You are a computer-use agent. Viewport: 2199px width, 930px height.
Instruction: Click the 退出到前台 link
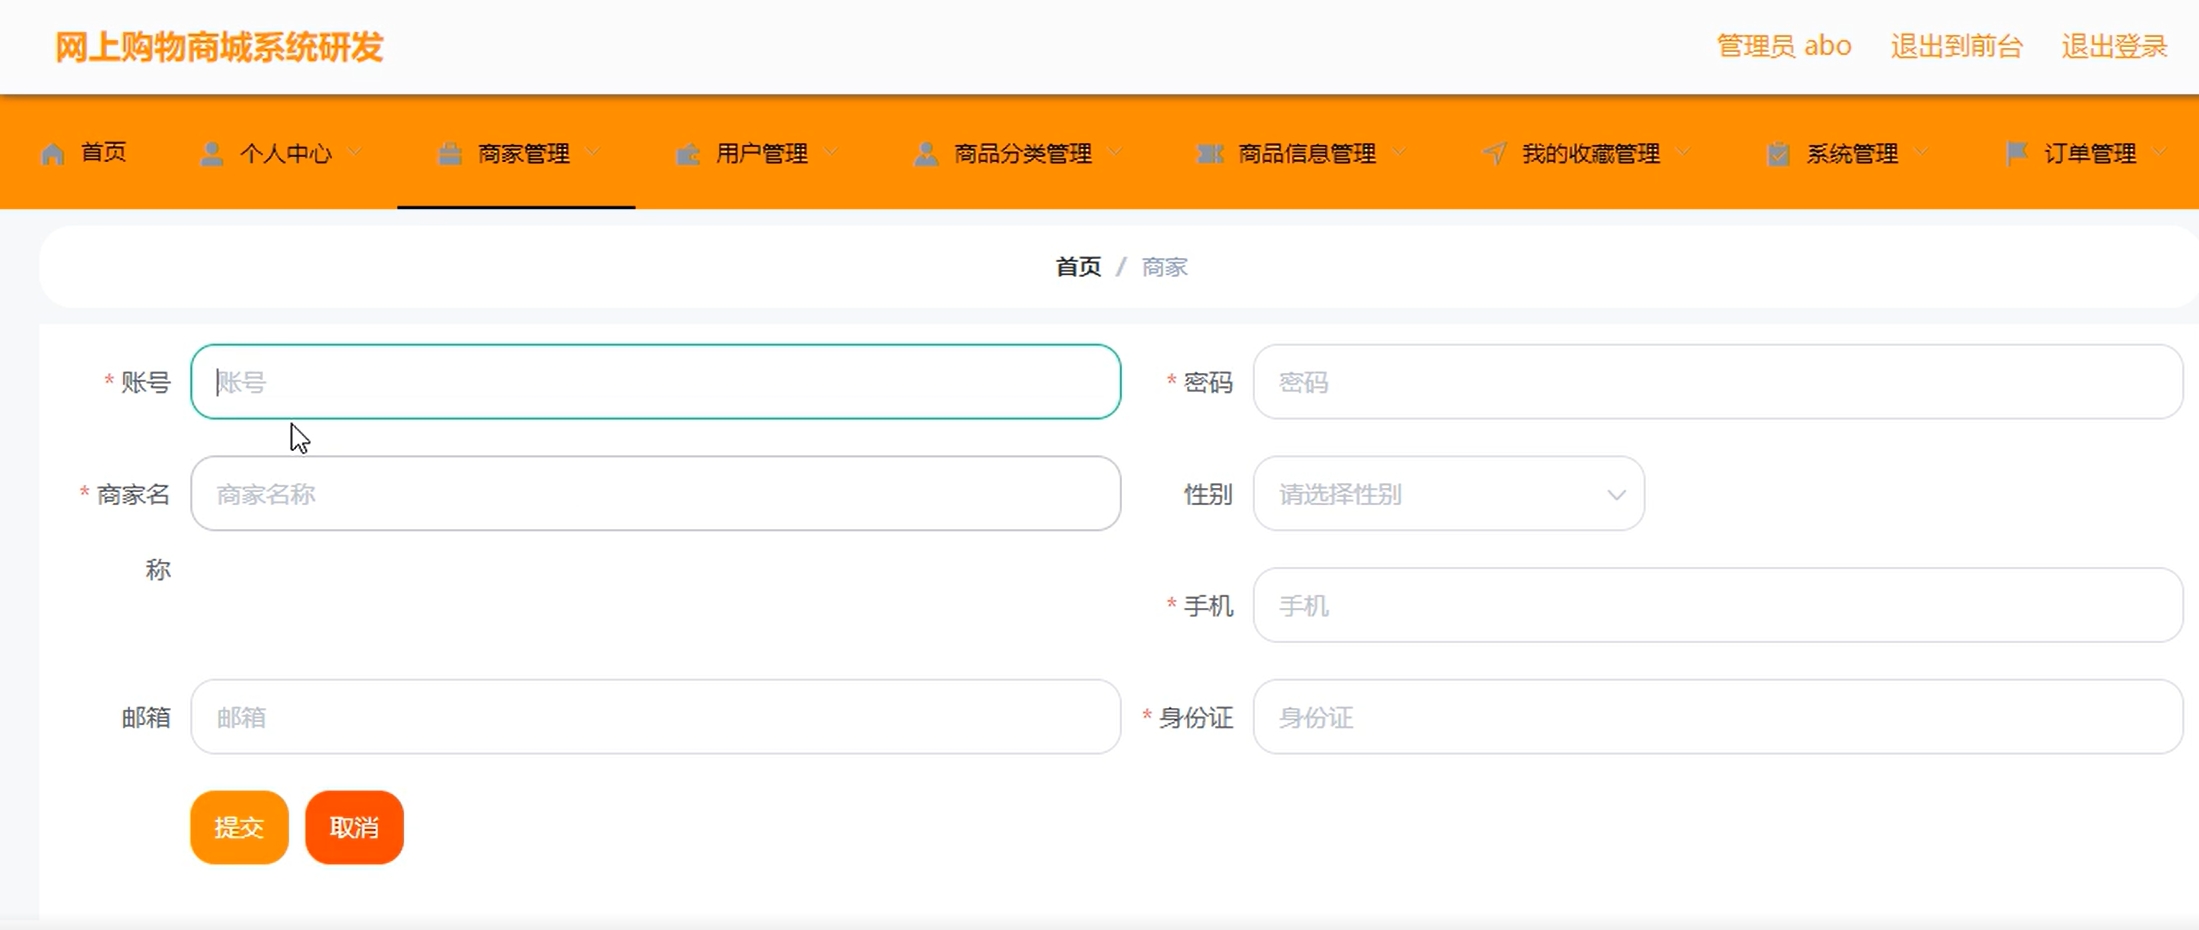tap(1957, 46)
